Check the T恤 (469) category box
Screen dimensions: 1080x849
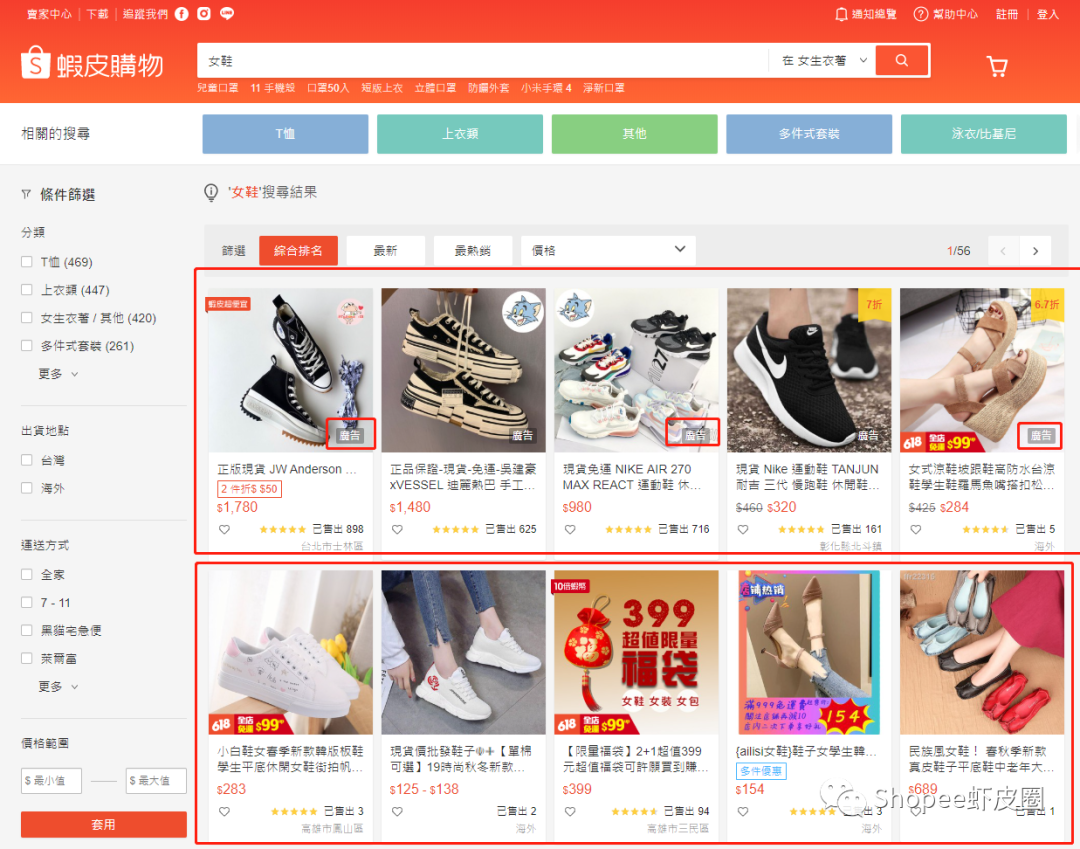tap(27, 262)
